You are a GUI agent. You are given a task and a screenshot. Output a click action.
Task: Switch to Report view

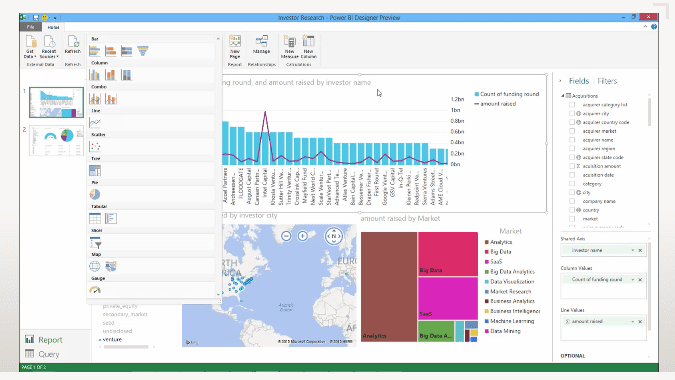(44, 340)
